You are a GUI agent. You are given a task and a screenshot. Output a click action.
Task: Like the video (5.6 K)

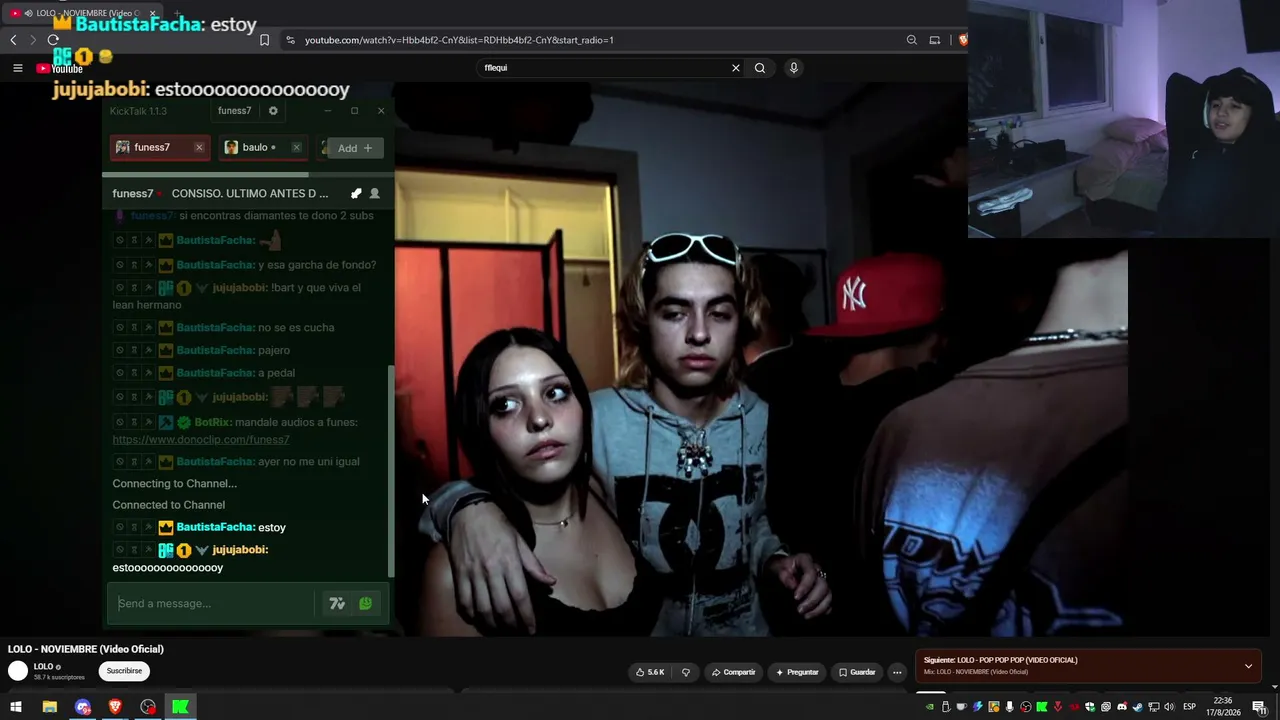650,672
